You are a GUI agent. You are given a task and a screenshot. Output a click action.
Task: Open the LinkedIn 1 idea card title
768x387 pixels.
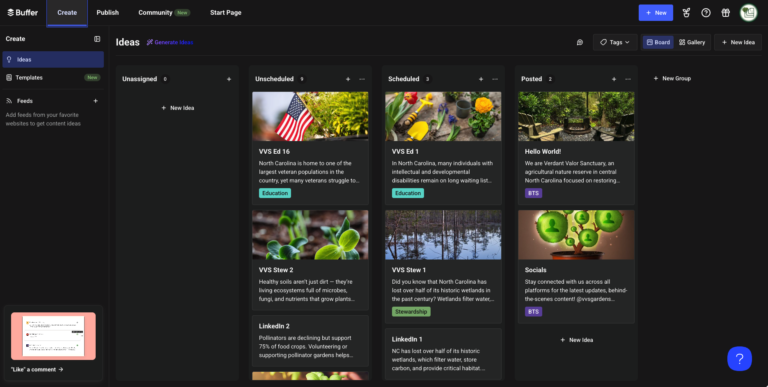[407, 339]
